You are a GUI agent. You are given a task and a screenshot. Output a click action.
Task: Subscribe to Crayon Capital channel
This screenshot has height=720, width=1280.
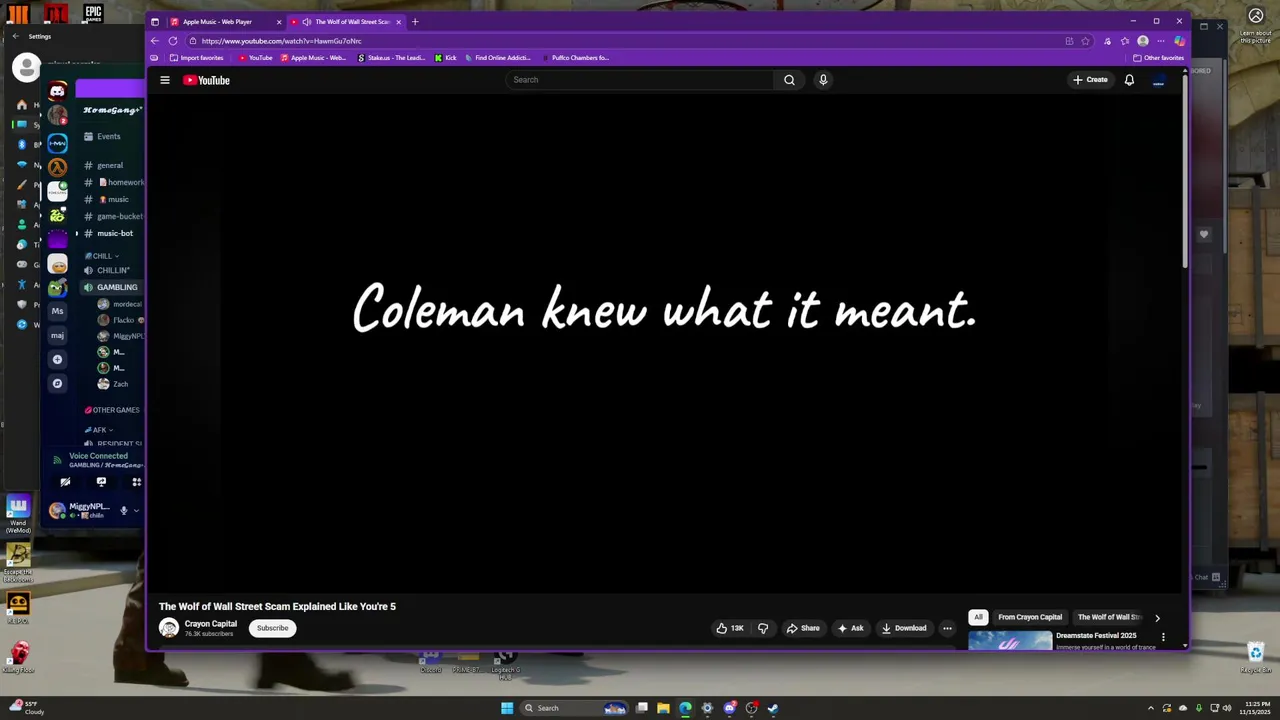click(272, 628)
